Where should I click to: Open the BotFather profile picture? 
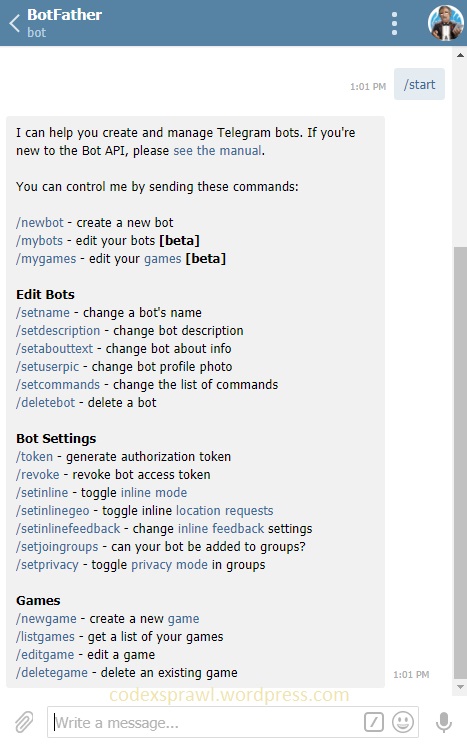click(446, 23)
